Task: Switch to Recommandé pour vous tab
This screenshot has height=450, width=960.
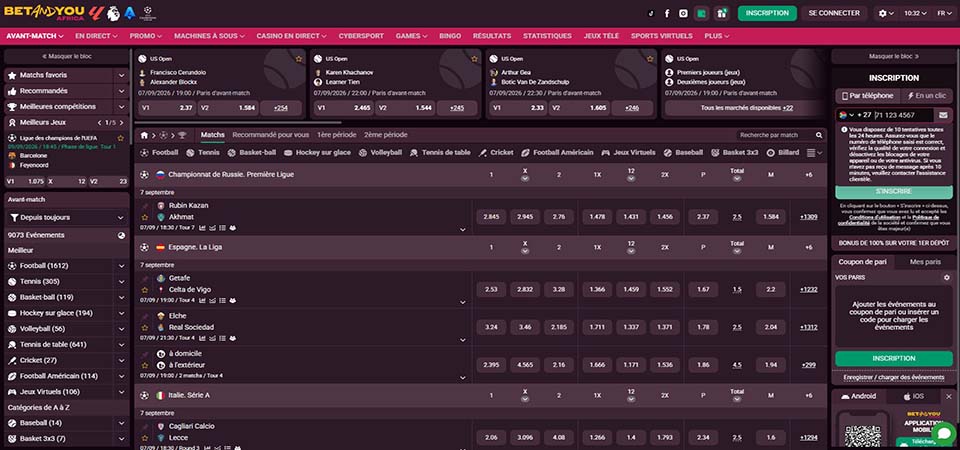Action: tap(271, 135)
